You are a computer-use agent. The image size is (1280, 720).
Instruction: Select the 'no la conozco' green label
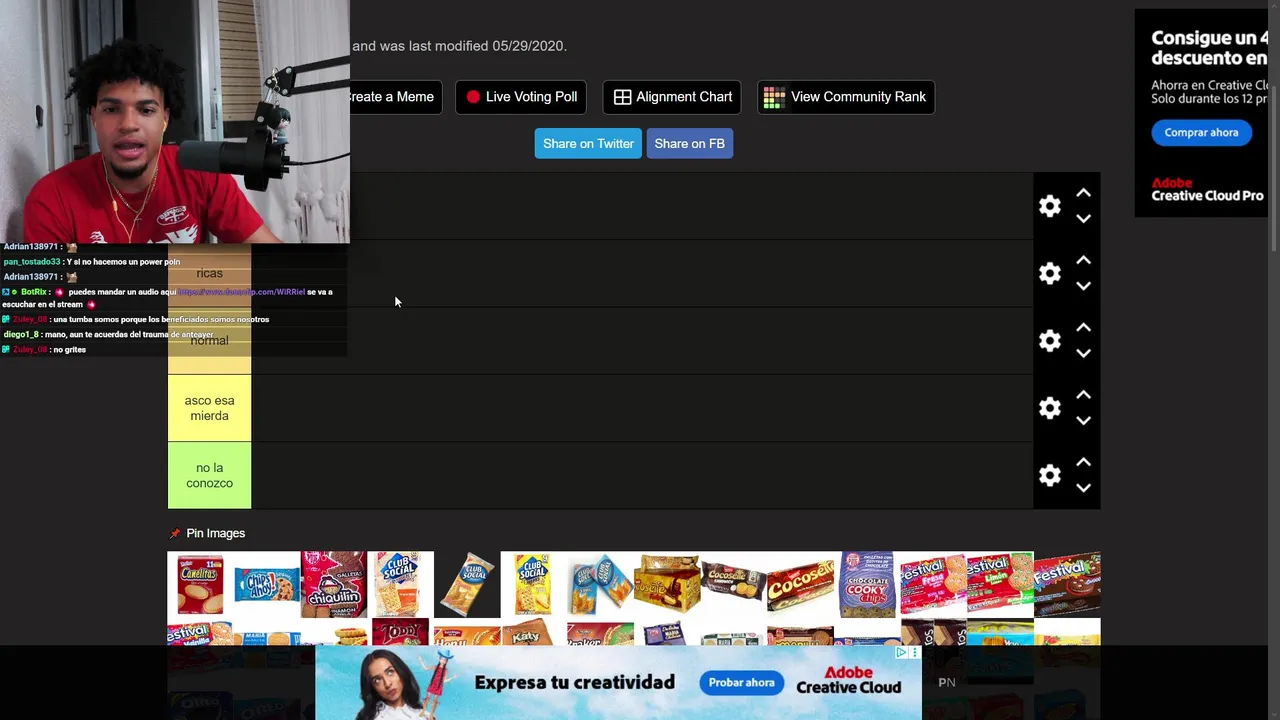(209, 475)
